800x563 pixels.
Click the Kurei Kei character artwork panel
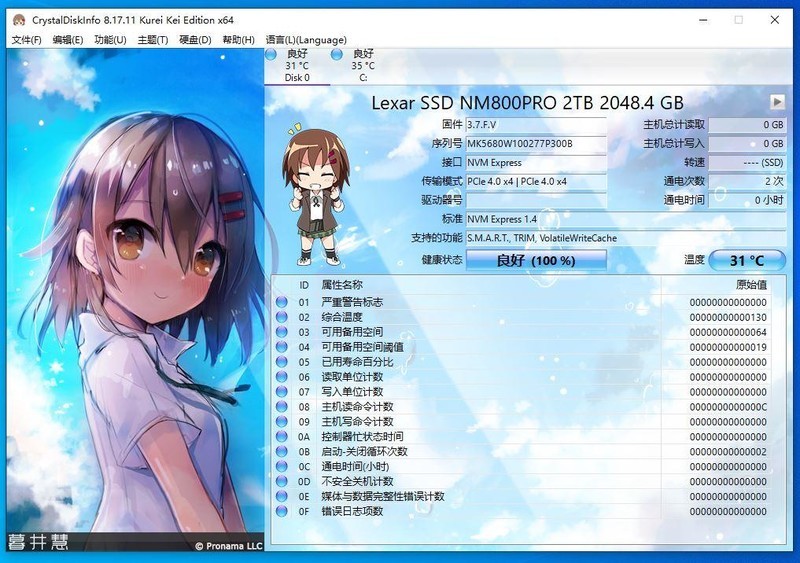(135, 300)
